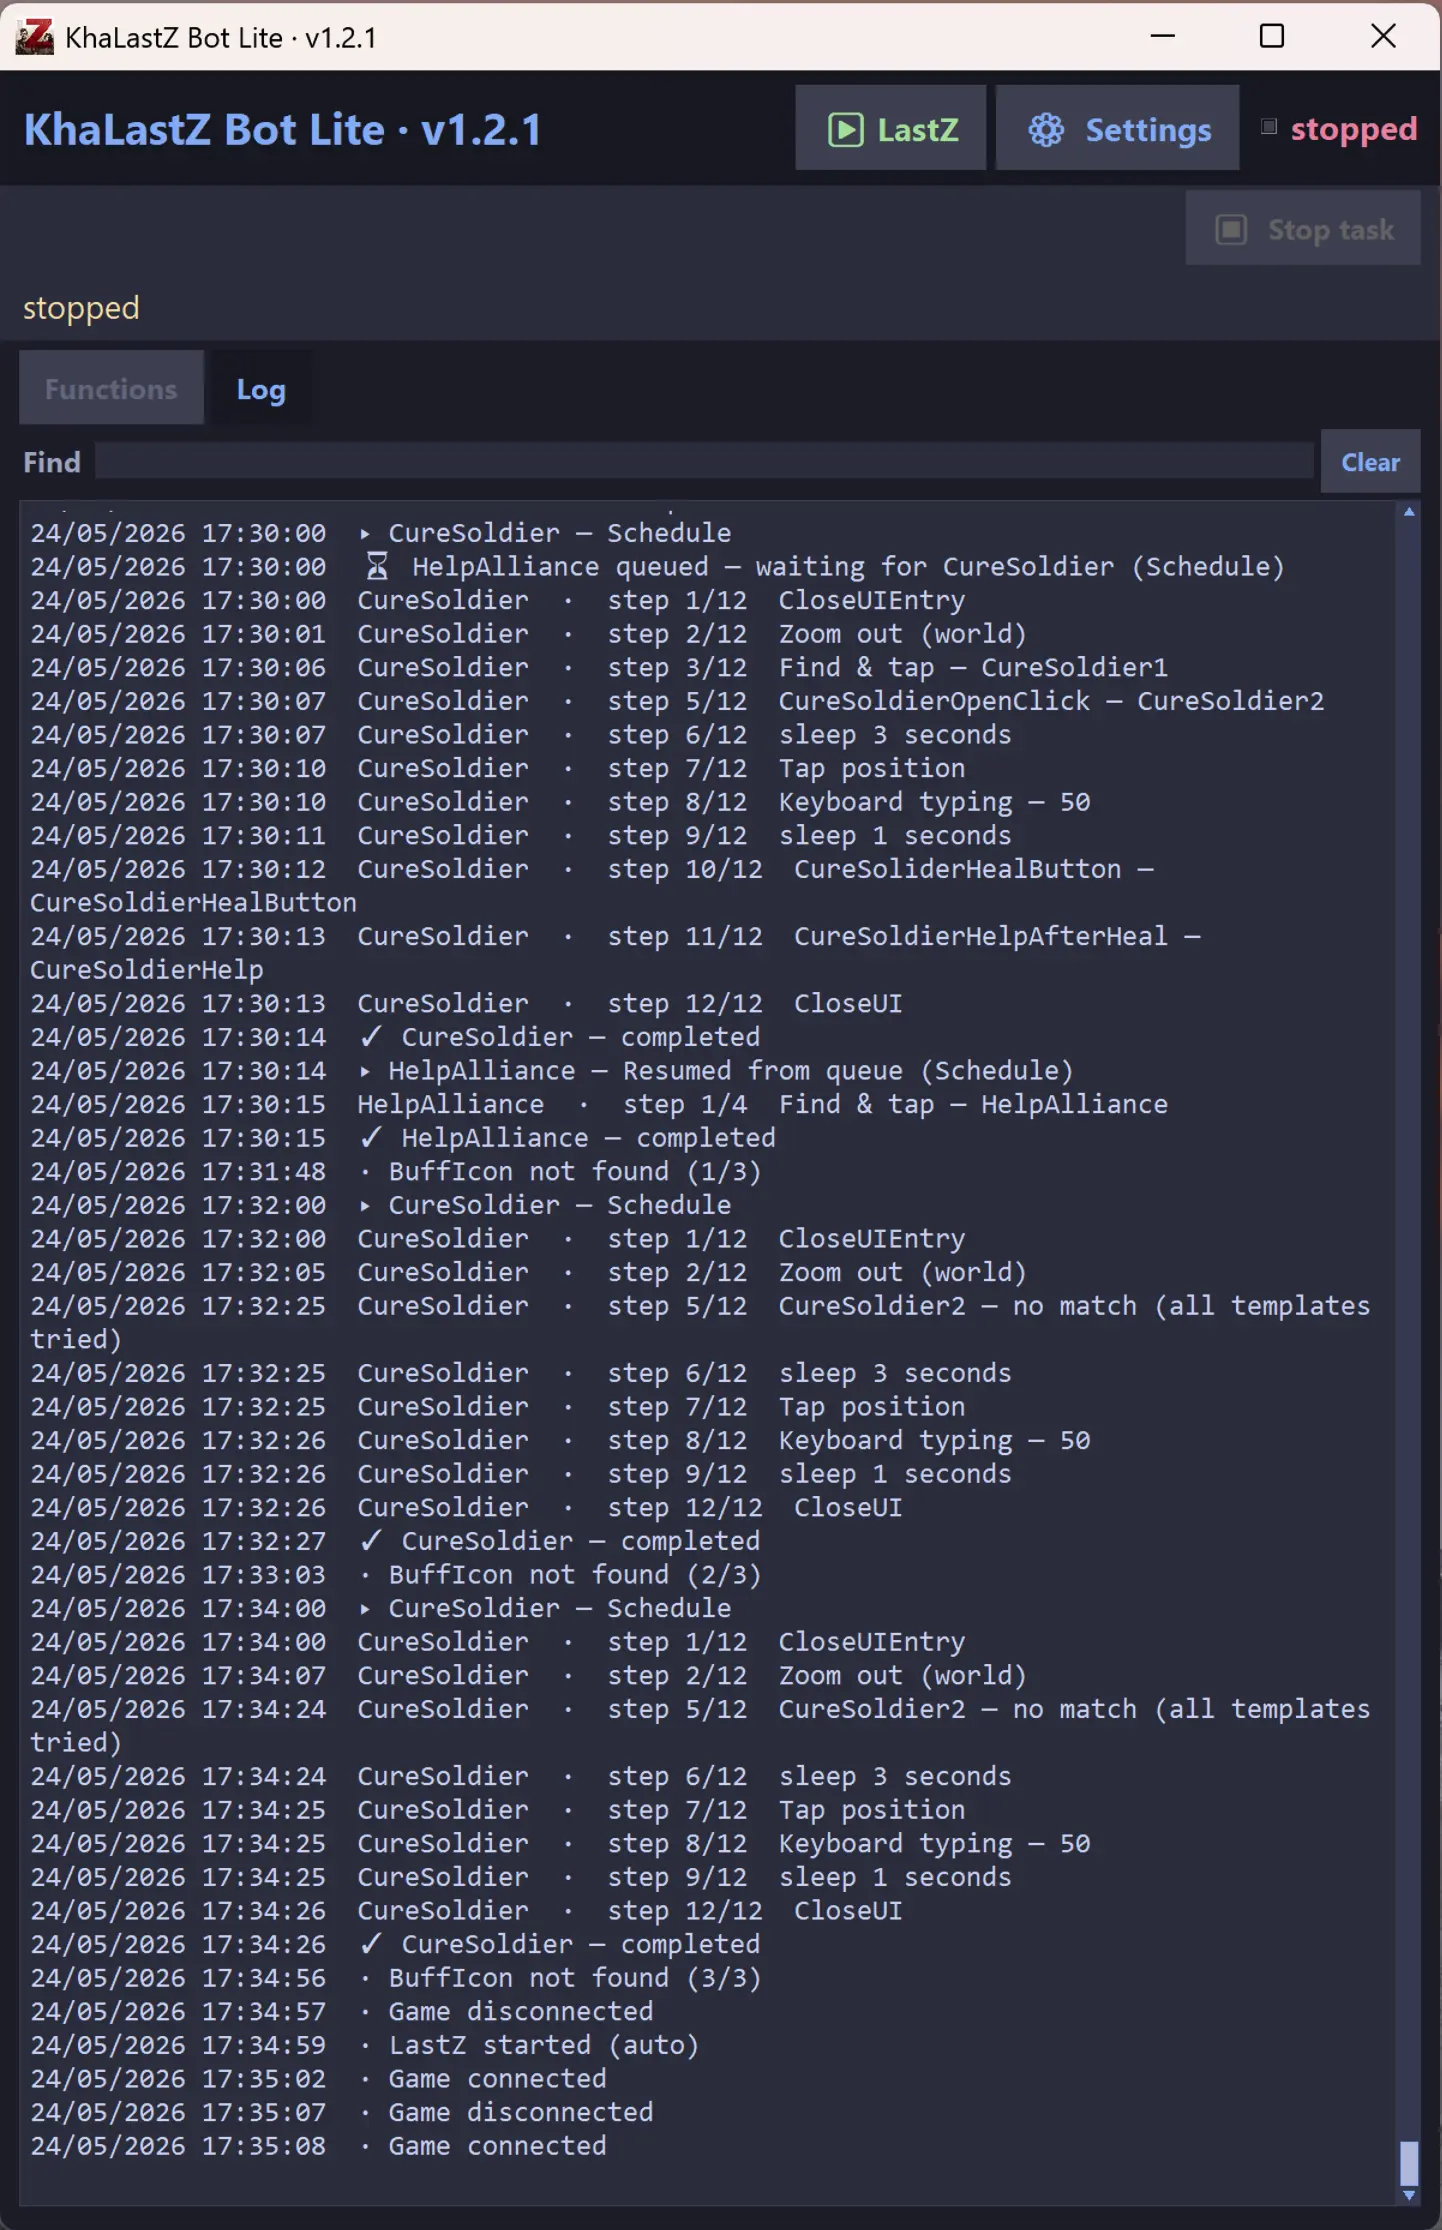
Task: Click the Stop task square icon
Action: click(x=1231, y=230)
